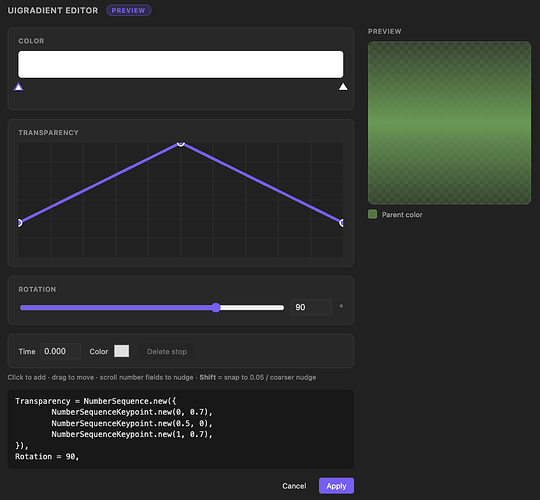Viewport: 540px width, 500px height.
Task: Select the left color stop marker
Action: coord(19,87)
